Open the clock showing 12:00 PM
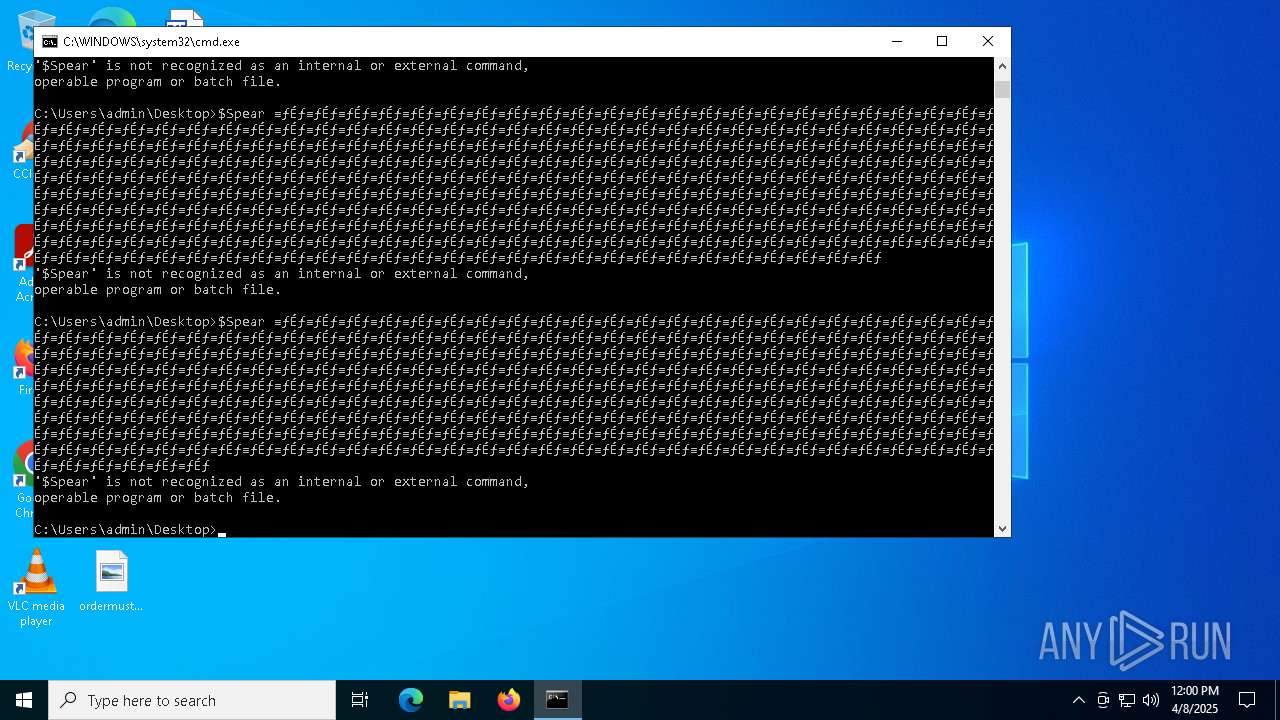The height and width of the screenshot is (720, 1280). [x=1195, y=700]
